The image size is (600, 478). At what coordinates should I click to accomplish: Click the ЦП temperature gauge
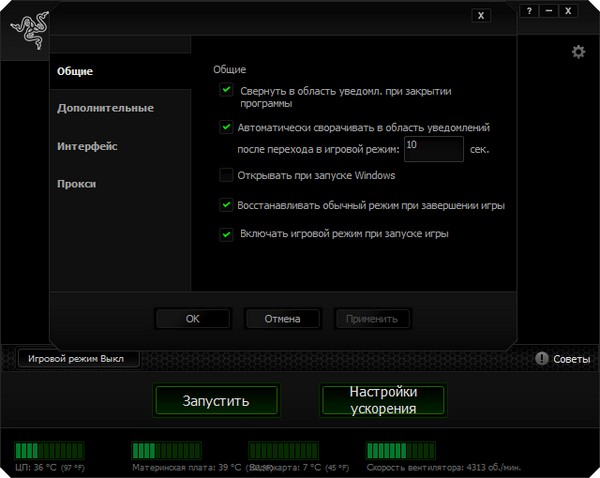click(x=49, y=450)
